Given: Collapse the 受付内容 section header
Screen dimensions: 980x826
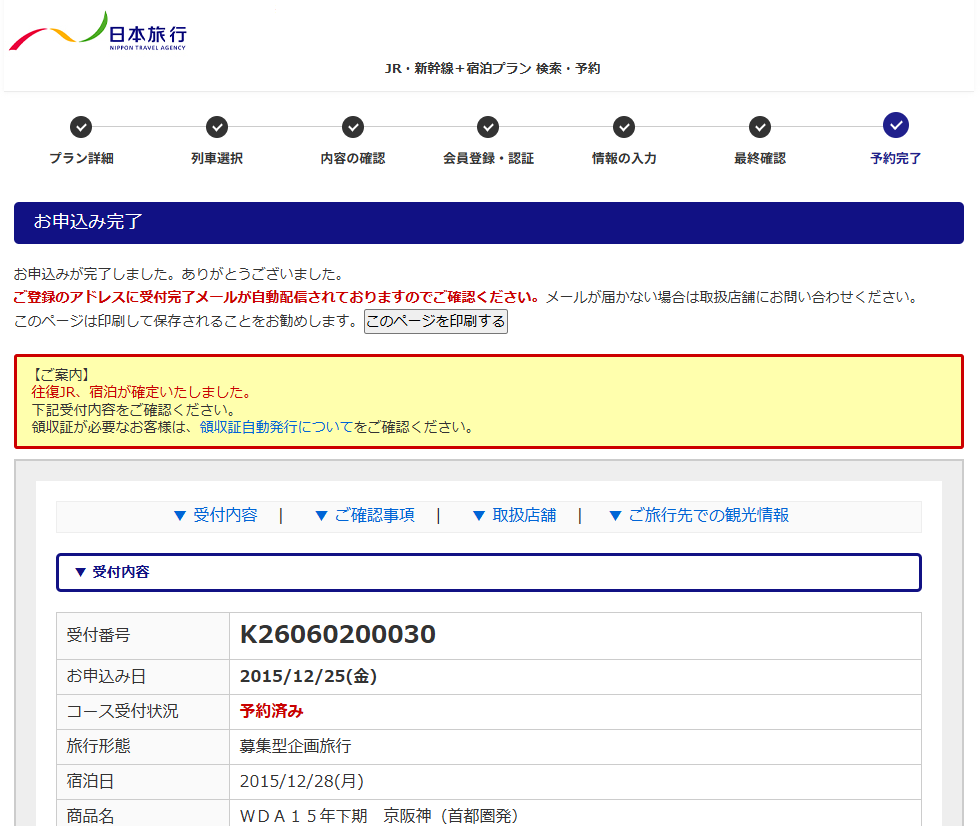Looking at the screenshot, I should tap(489, 572).
